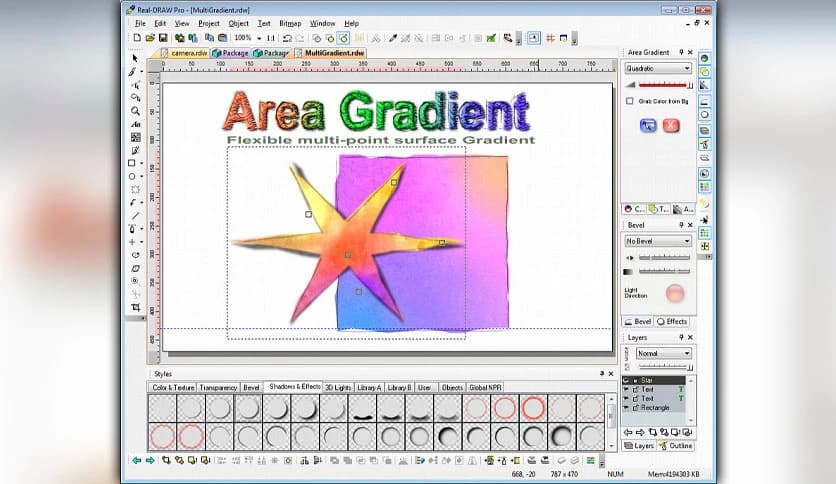836x484 pixels.
Task: Select the Rectangle layer row
Action: (654, 408)
